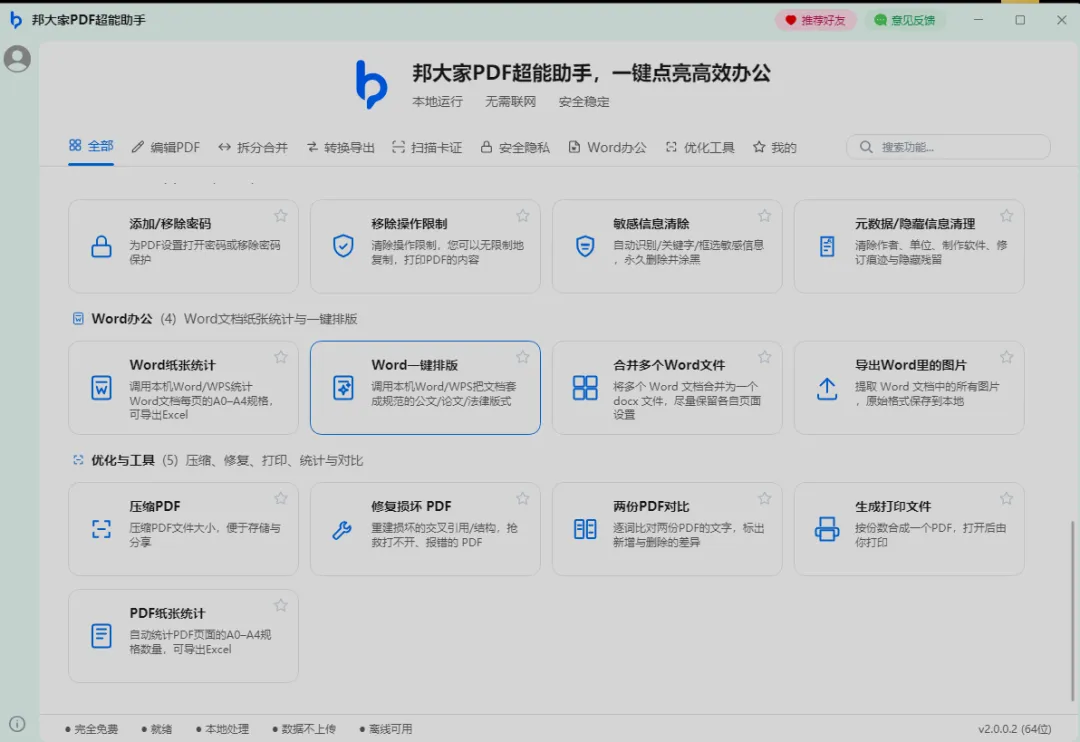Switch to the 编辑PDF tab
The height and width of the screenshot is (742, 1080).
165,147
